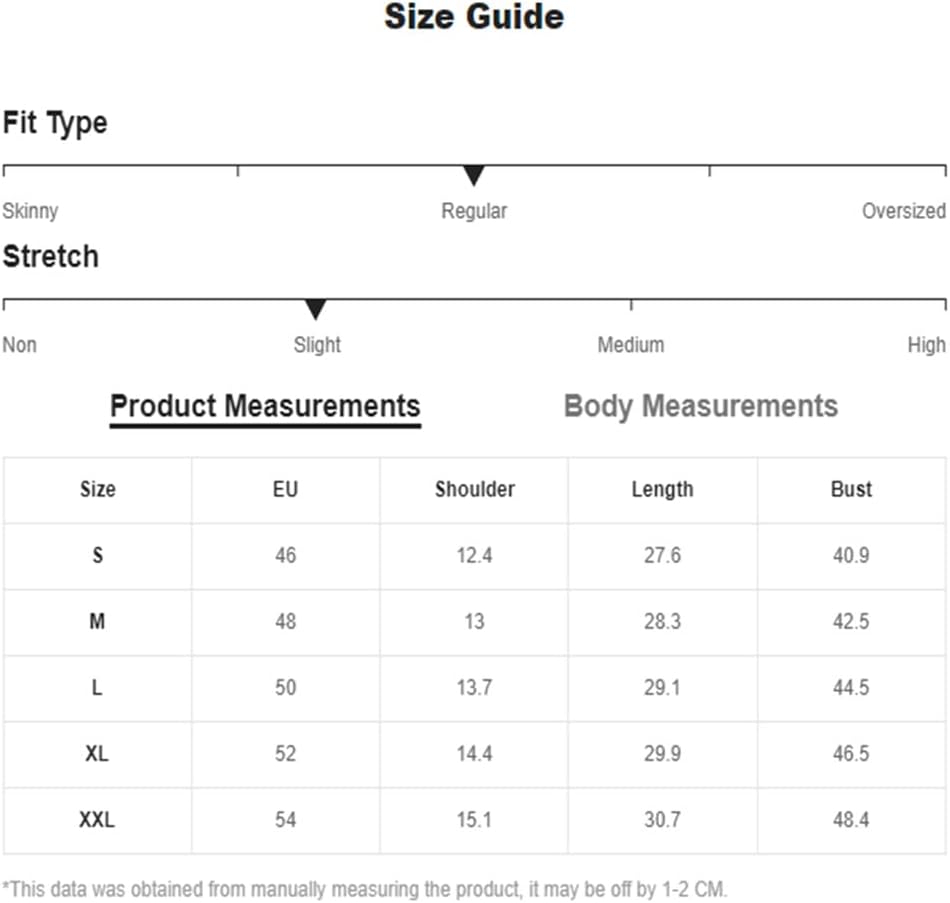The width and height of the screenshot is (950, 903).
Task: Click the Stretch triangle marker
Action: tap(316, 309)
